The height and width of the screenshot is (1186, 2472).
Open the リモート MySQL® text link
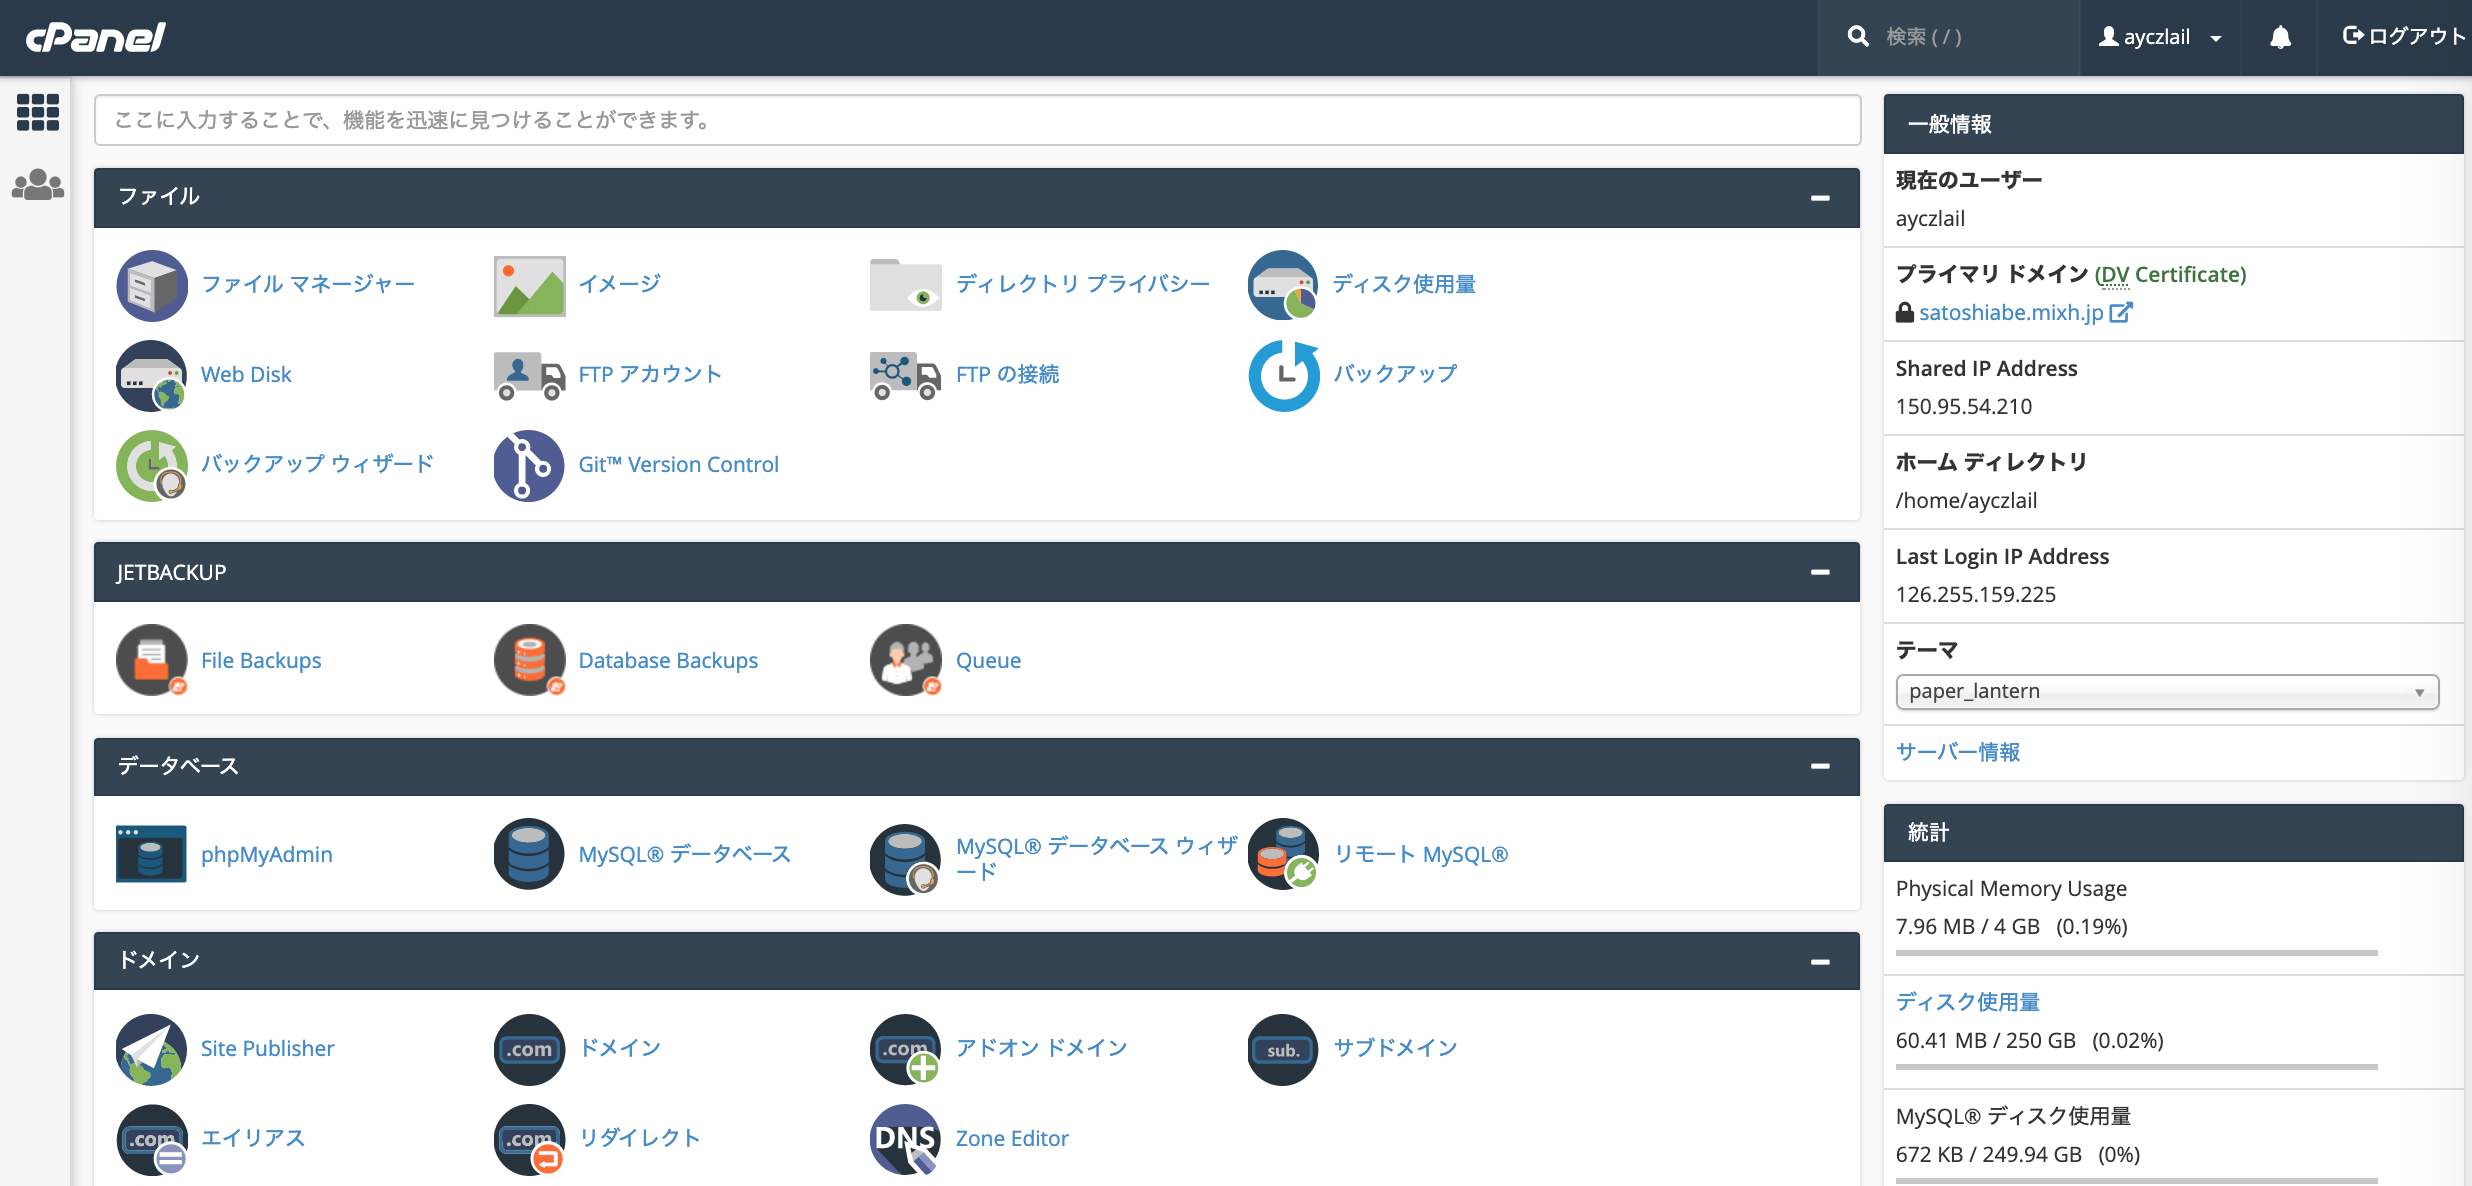click(1421, 854)
